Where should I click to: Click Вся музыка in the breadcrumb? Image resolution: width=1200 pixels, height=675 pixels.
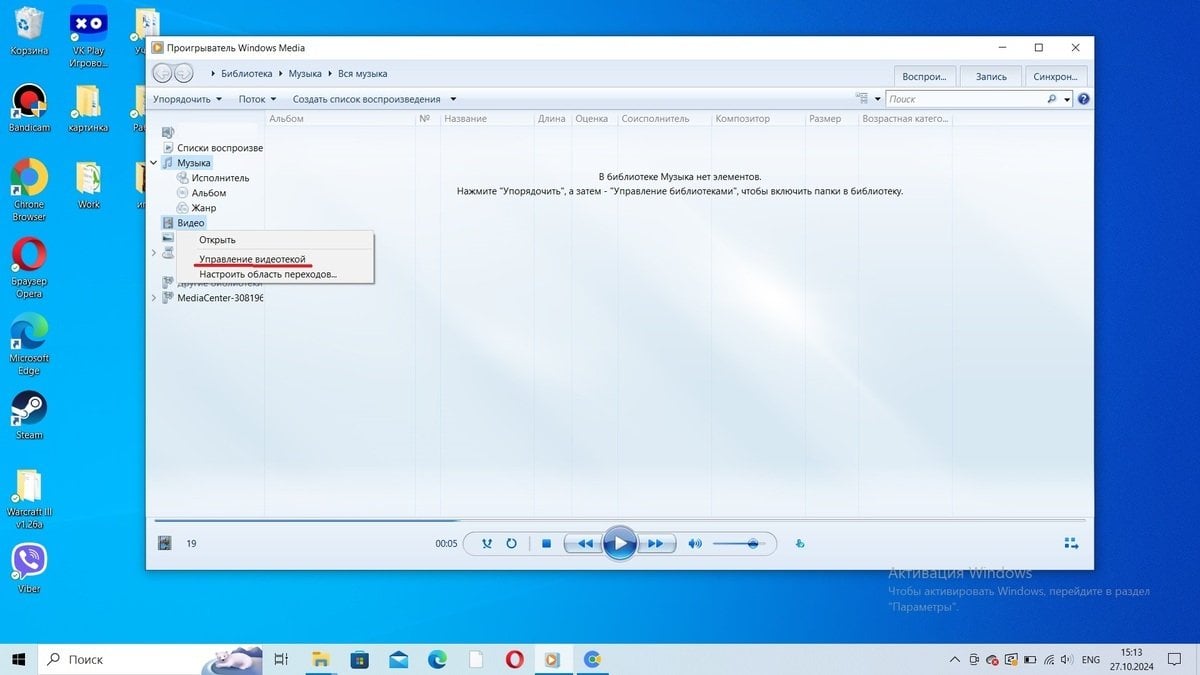[362, 74]
